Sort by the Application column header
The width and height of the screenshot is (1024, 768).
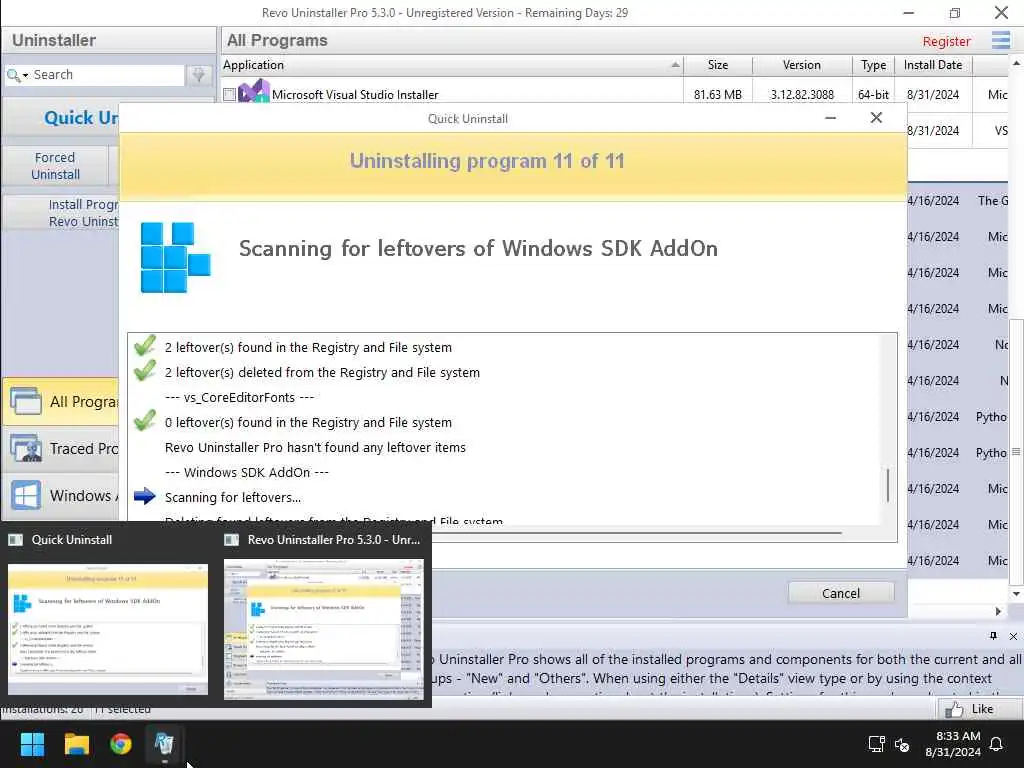(x=453, y=65)
